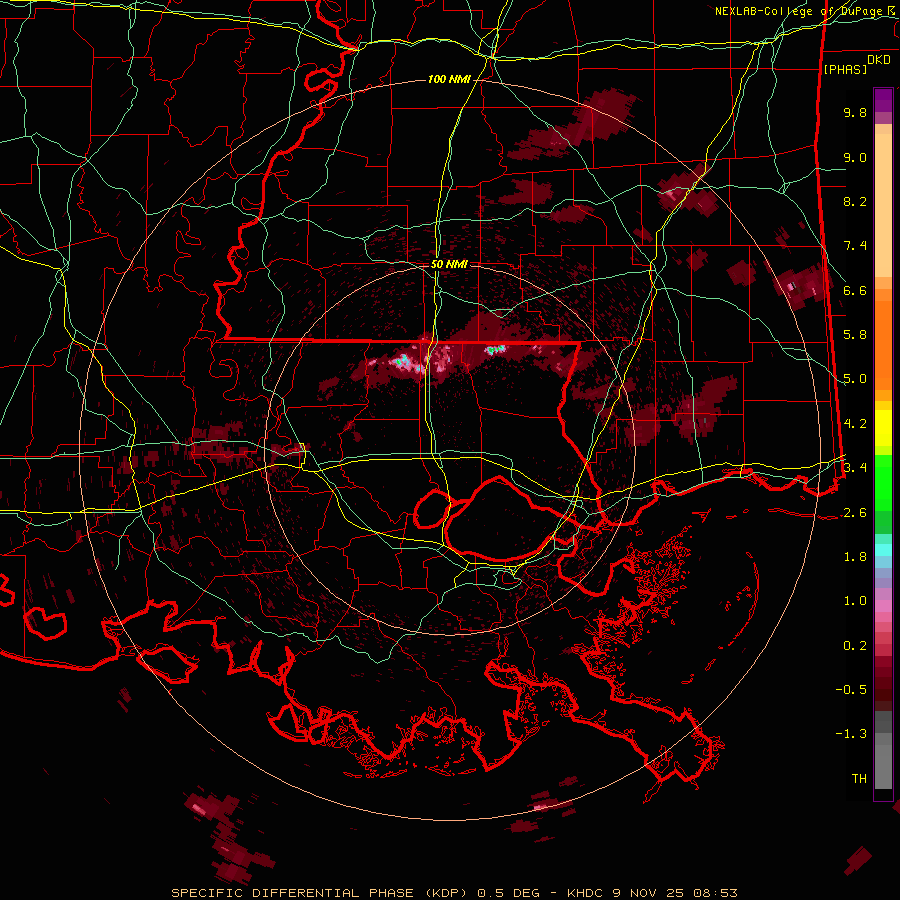The height and width of the screenshot is (900, 900).
Task: Click the 3.4 scale value
Action: 855,468
